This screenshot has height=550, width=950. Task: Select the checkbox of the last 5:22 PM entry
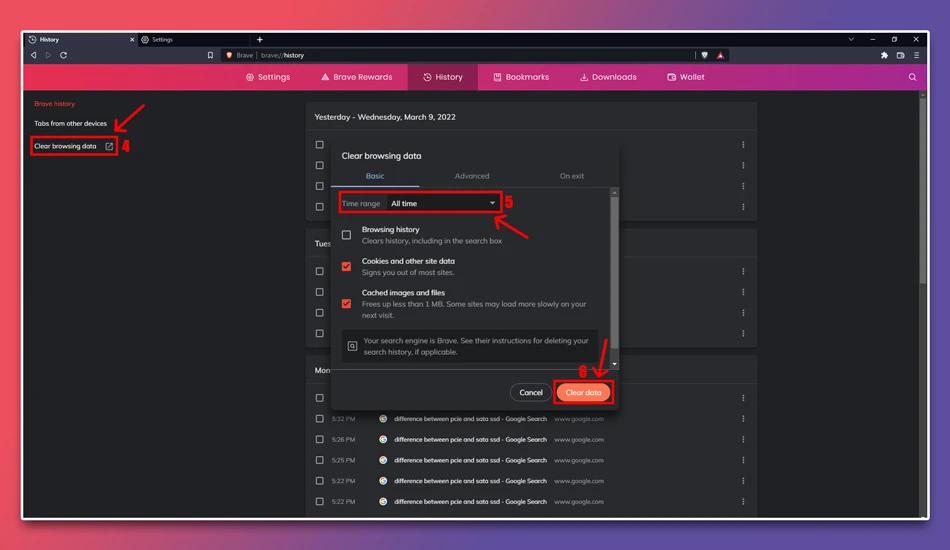pyautogui.click(x=319, y=502)
